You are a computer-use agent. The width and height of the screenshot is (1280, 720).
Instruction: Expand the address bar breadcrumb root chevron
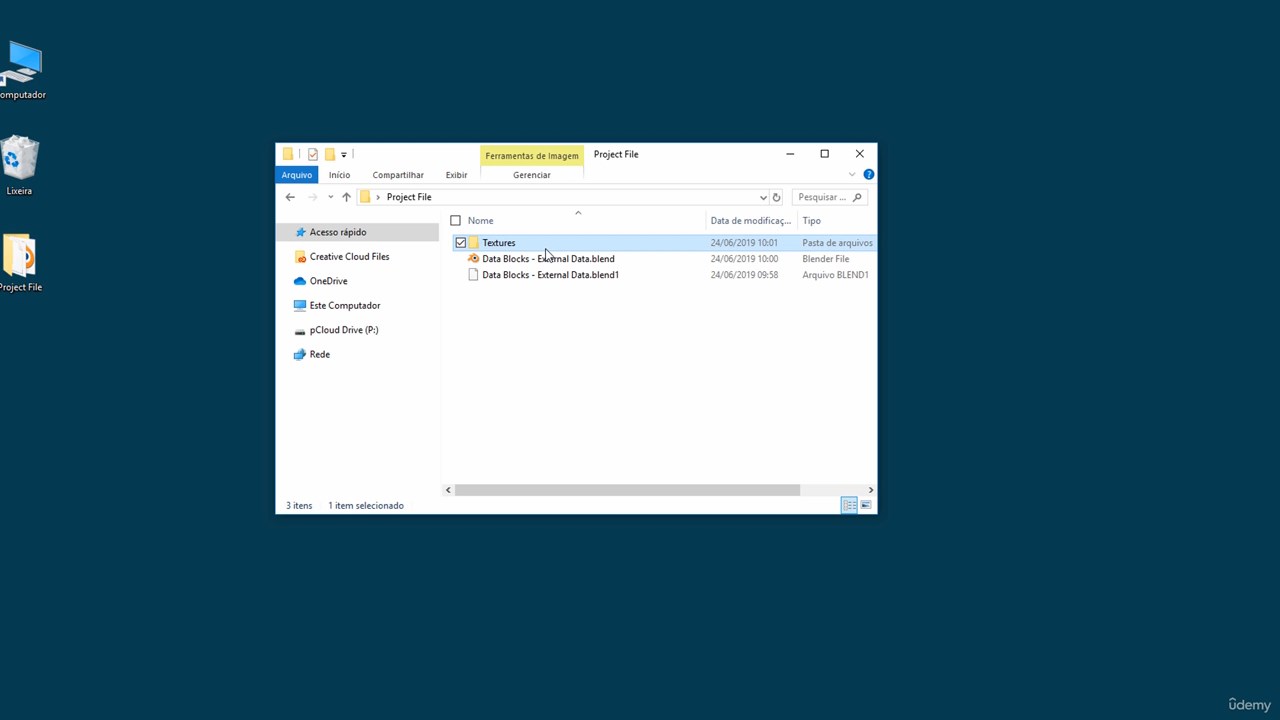click(x=378, y=197)
